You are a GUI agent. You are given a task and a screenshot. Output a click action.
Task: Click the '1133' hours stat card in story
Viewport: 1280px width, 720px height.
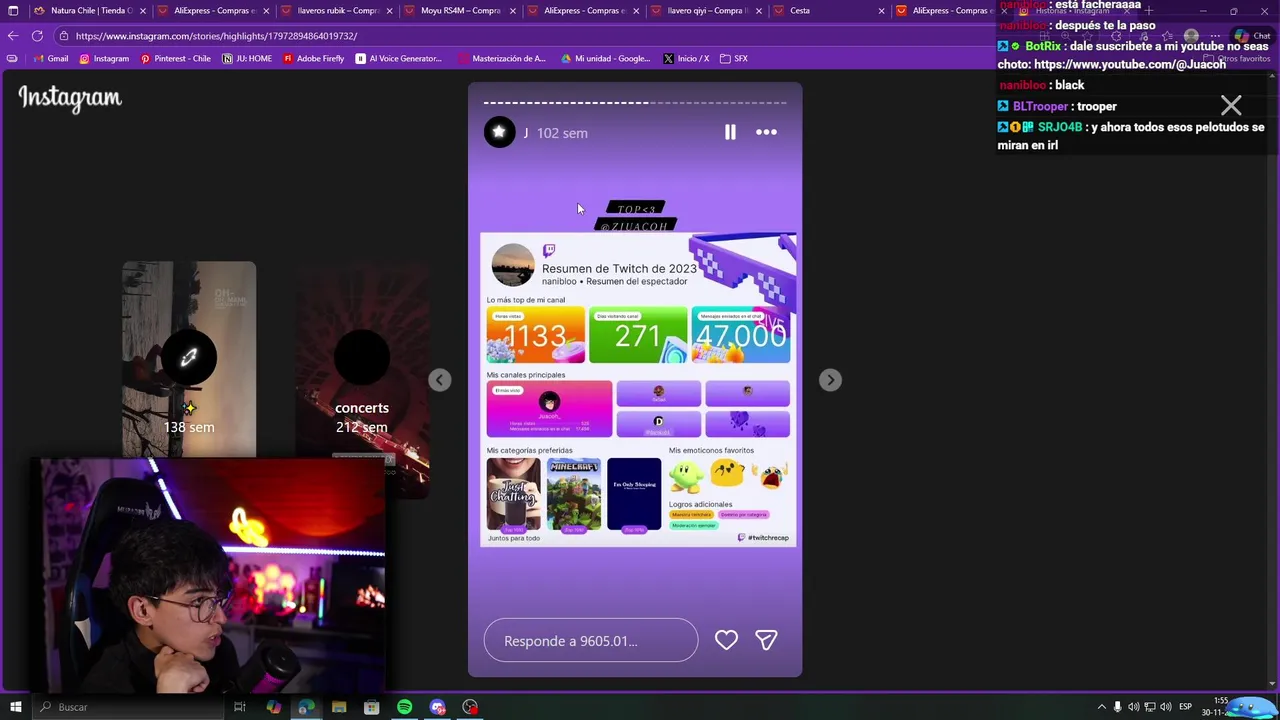[535, 335]
